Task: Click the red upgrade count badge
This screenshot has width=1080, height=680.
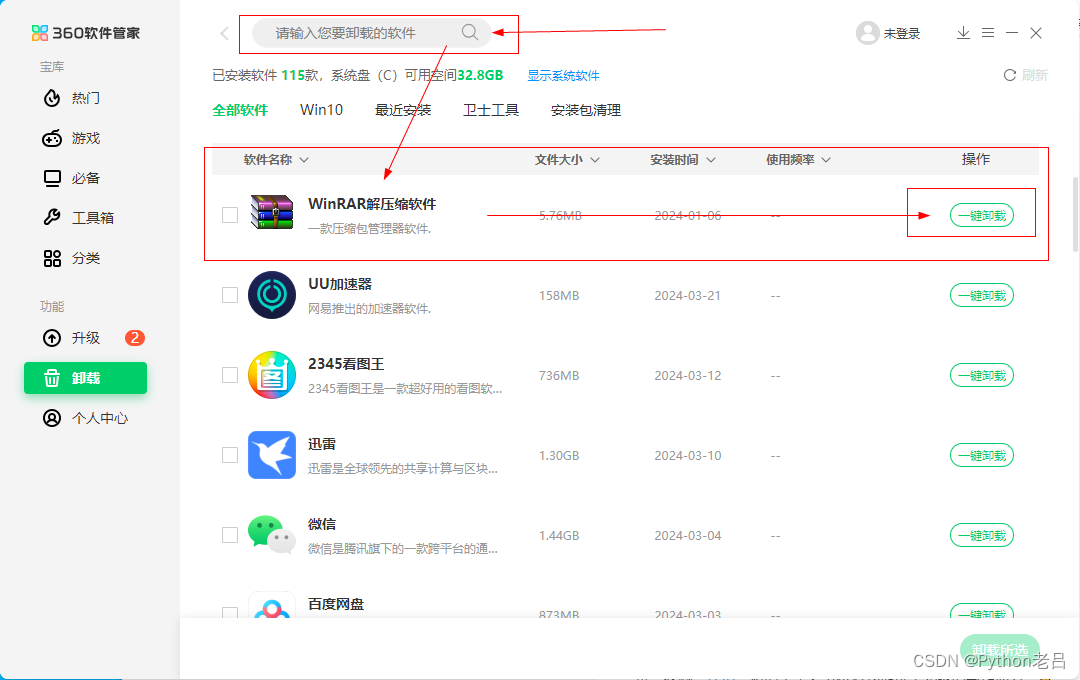Action: 134,338
